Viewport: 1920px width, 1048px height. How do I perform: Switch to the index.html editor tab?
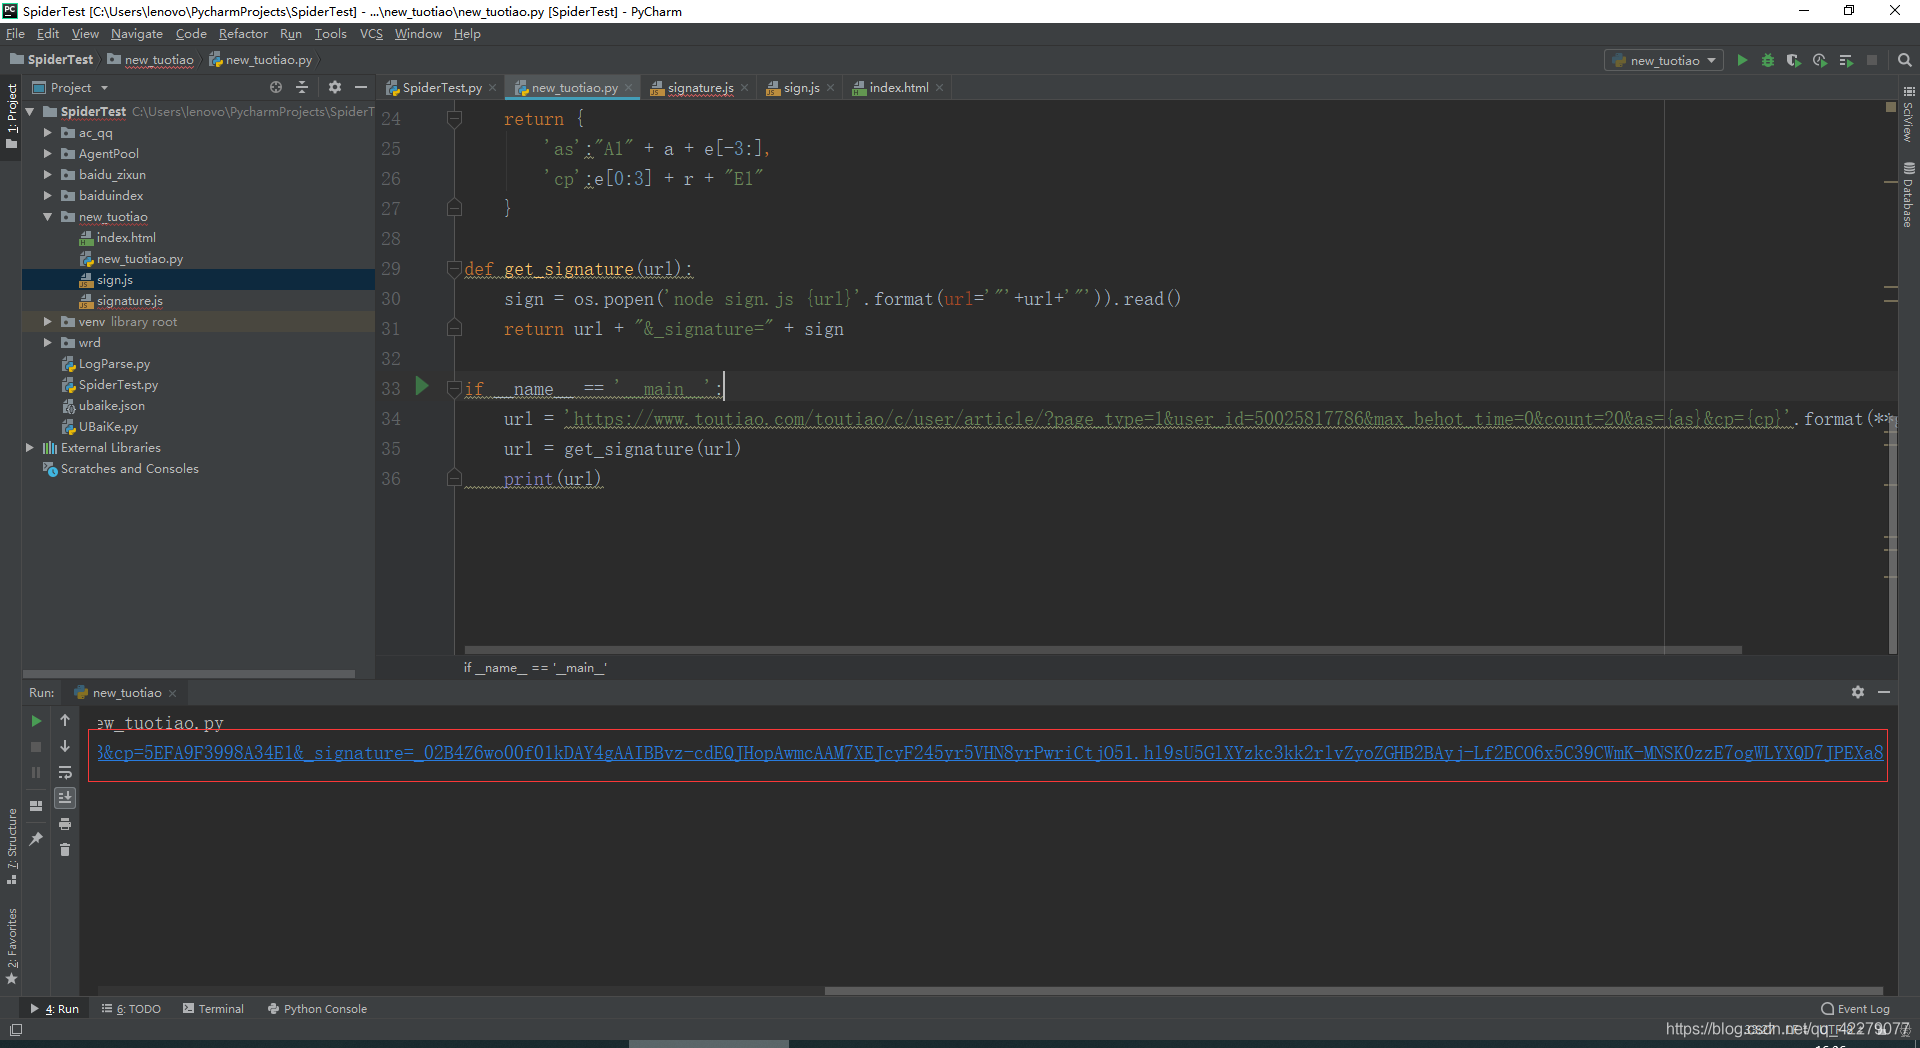pyautogui.click(x=898, y=87)
